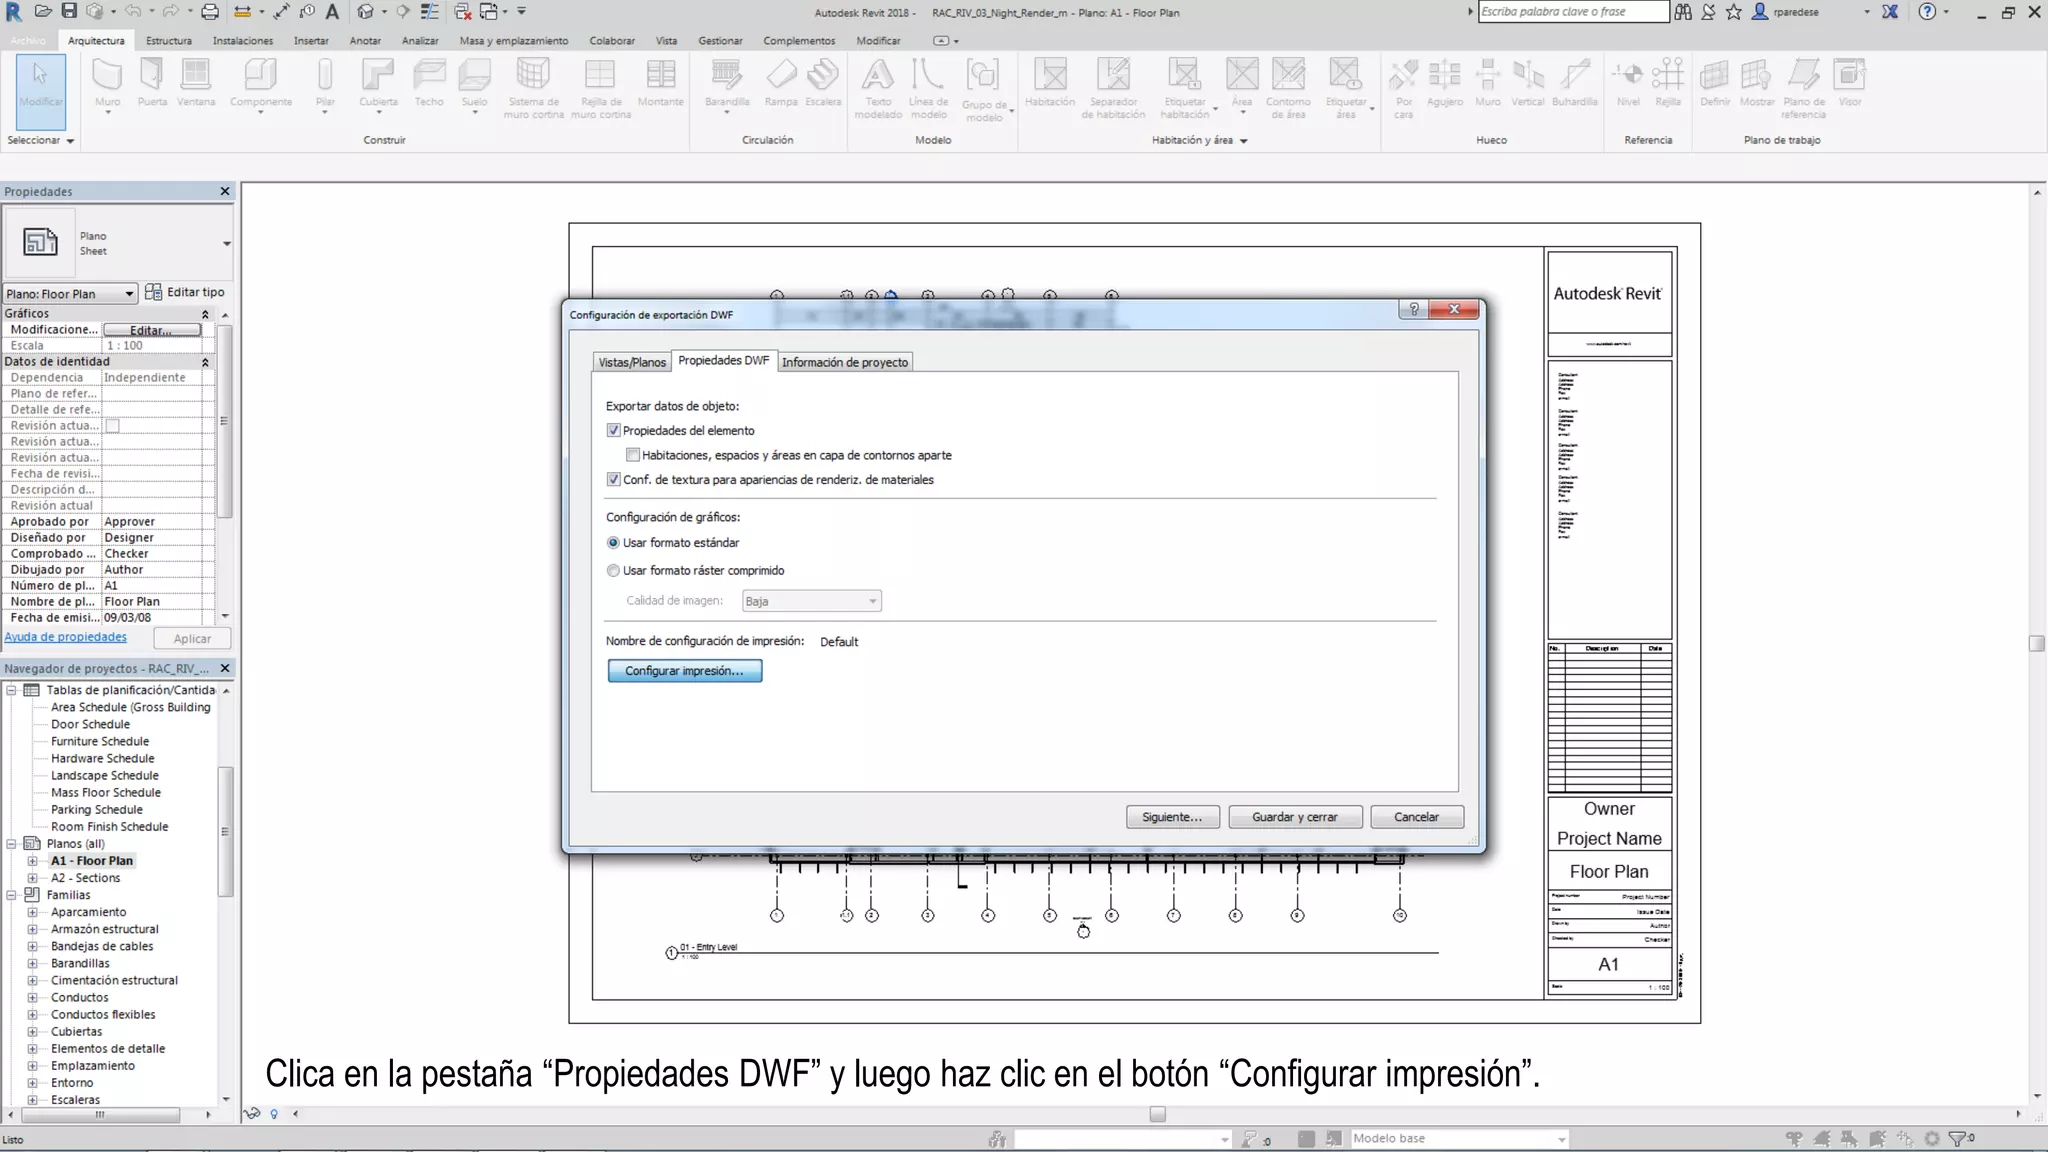Toggle the Revisión actual checkbox in properties
The height and width of the screenshot is (1152, 2048).
(113, 426)
